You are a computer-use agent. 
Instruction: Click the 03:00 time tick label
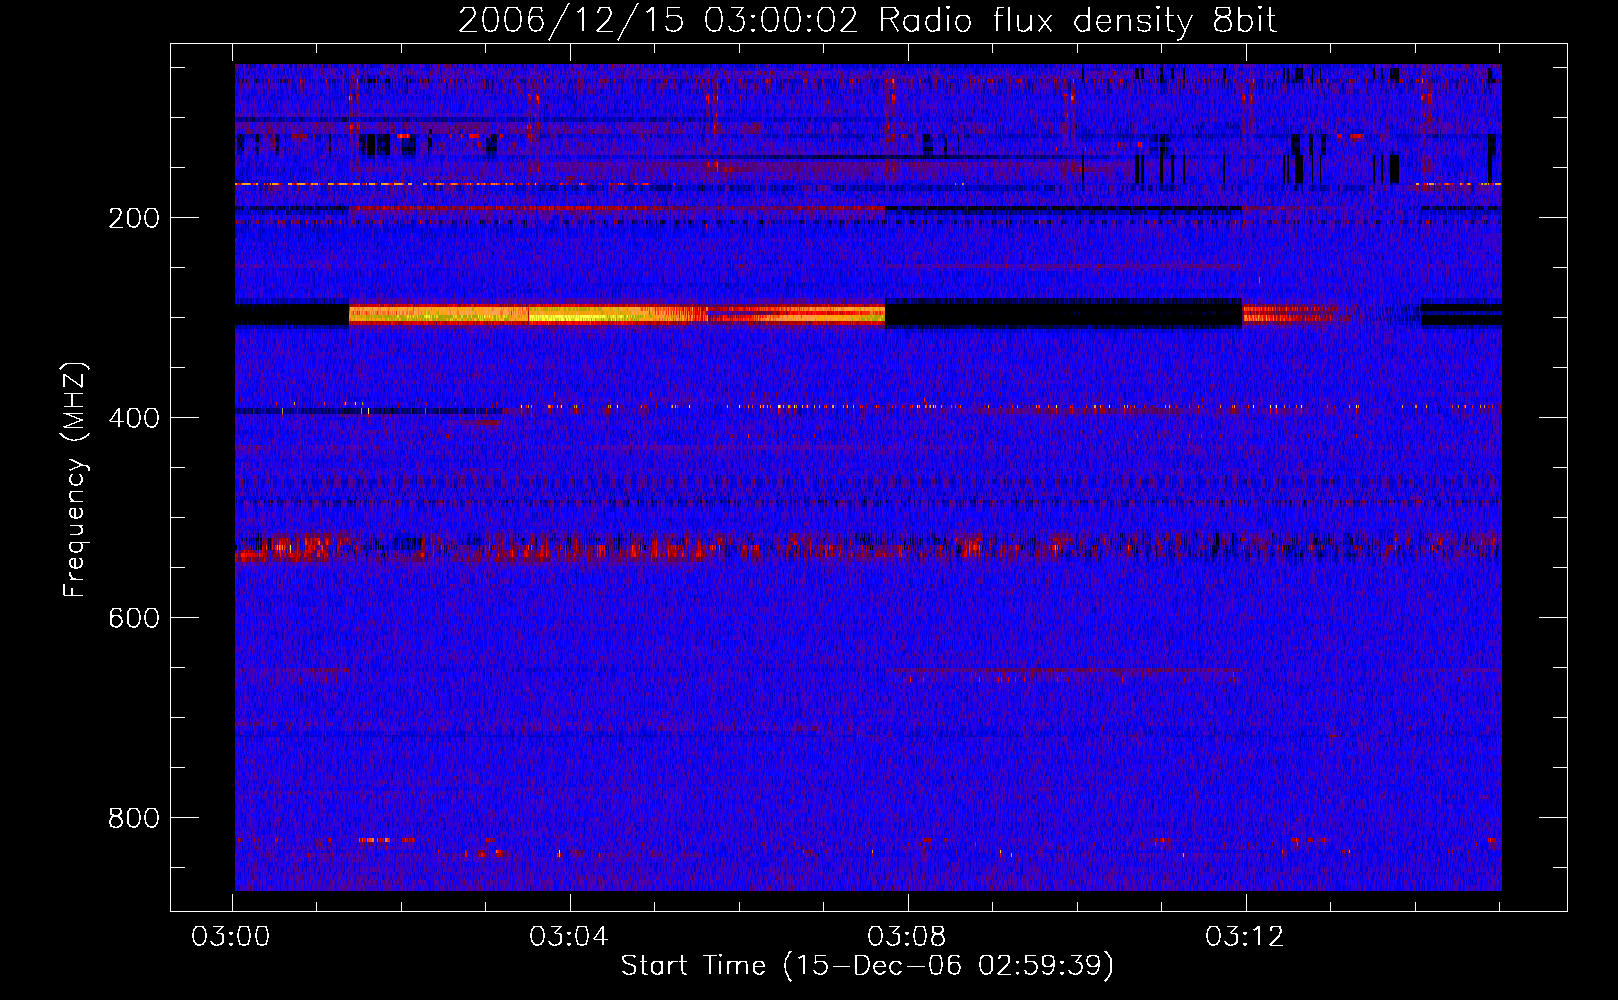click(x=231, y=937)
